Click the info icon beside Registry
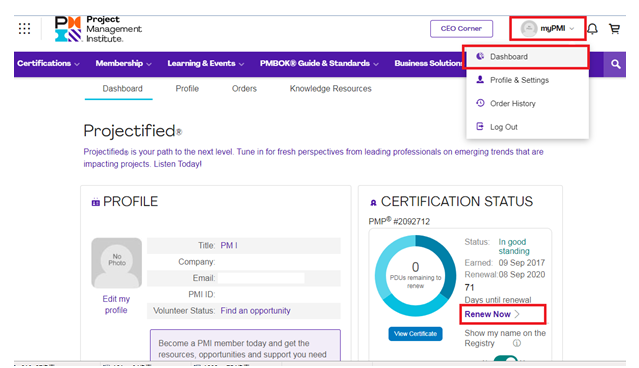Screen dimensions: 639x368 click(x=517, y=343)
